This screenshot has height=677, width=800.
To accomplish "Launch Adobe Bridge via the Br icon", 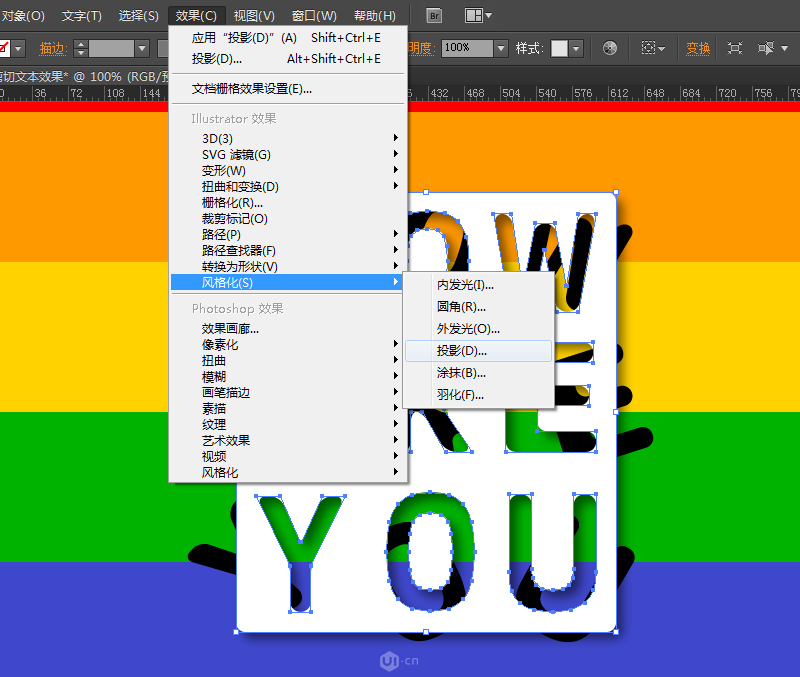I will coord(433,15).
